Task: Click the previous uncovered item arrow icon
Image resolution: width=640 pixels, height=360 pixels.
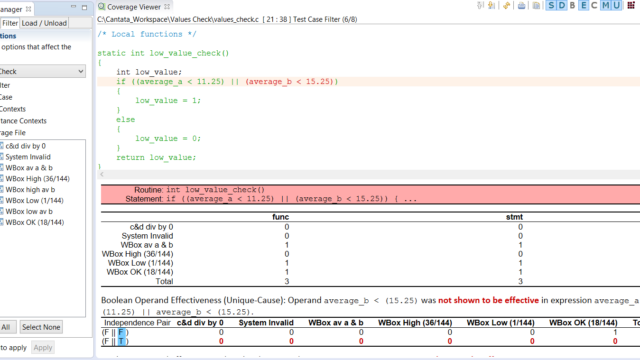Action: pos(480,5)
